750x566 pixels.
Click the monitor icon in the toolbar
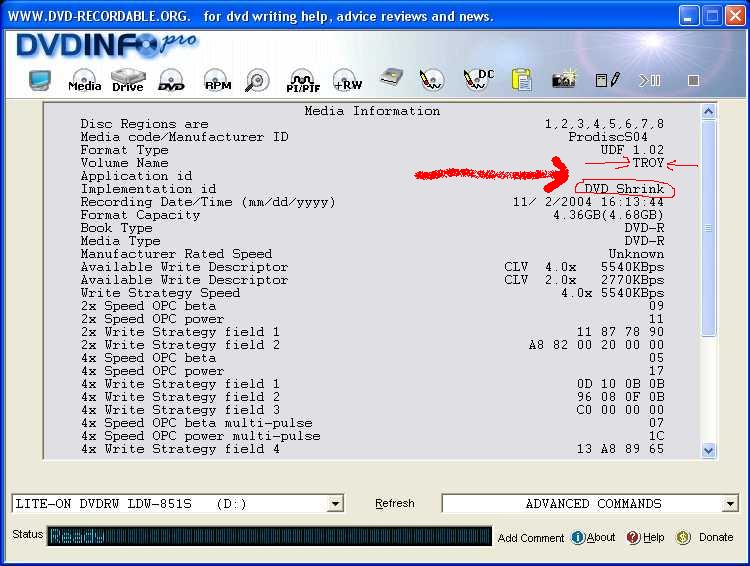[40, 80]
